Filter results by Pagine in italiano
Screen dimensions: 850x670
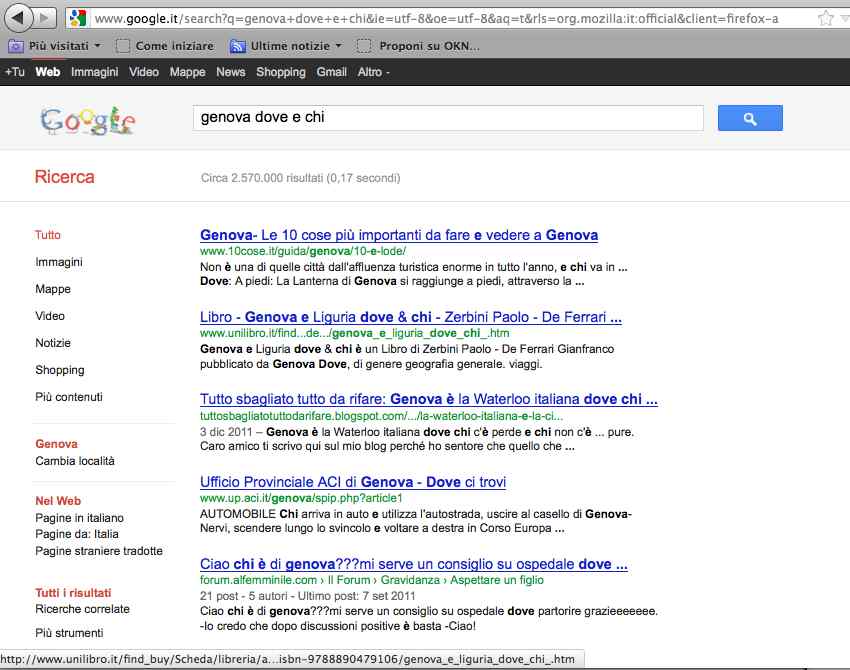(80, 518)
